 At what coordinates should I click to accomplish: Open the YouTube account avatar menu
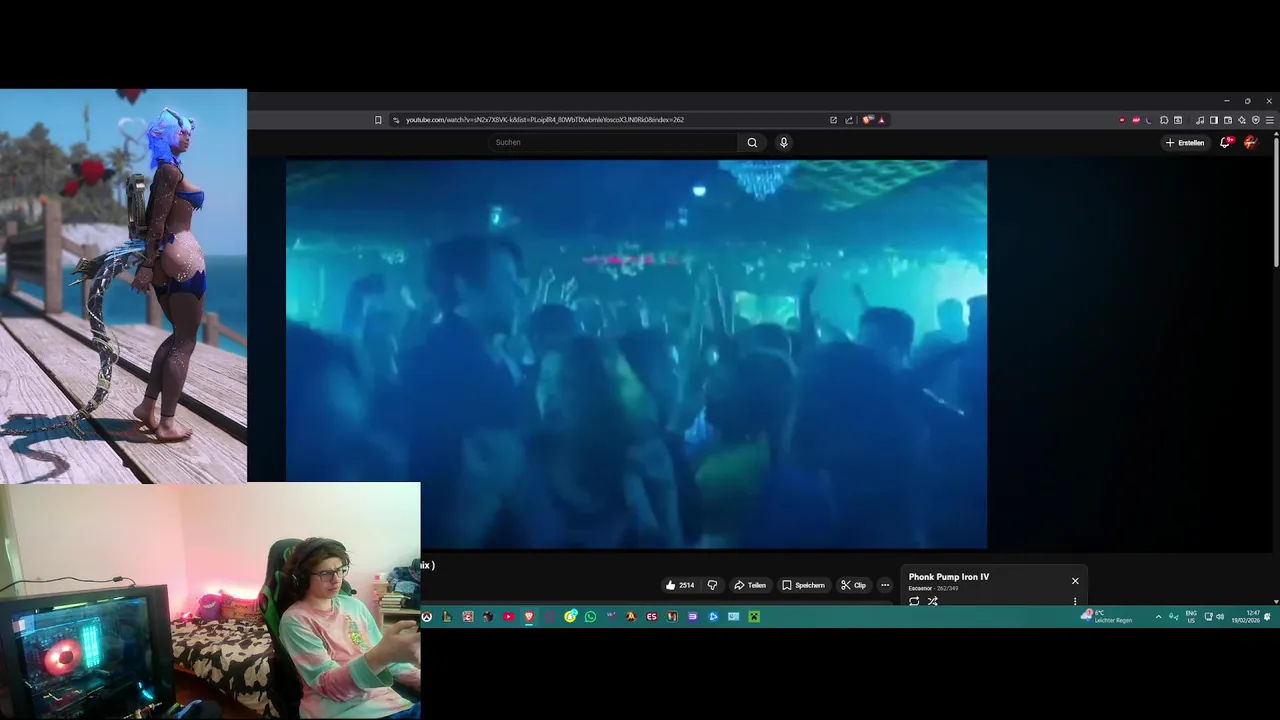pos(1250,142)
